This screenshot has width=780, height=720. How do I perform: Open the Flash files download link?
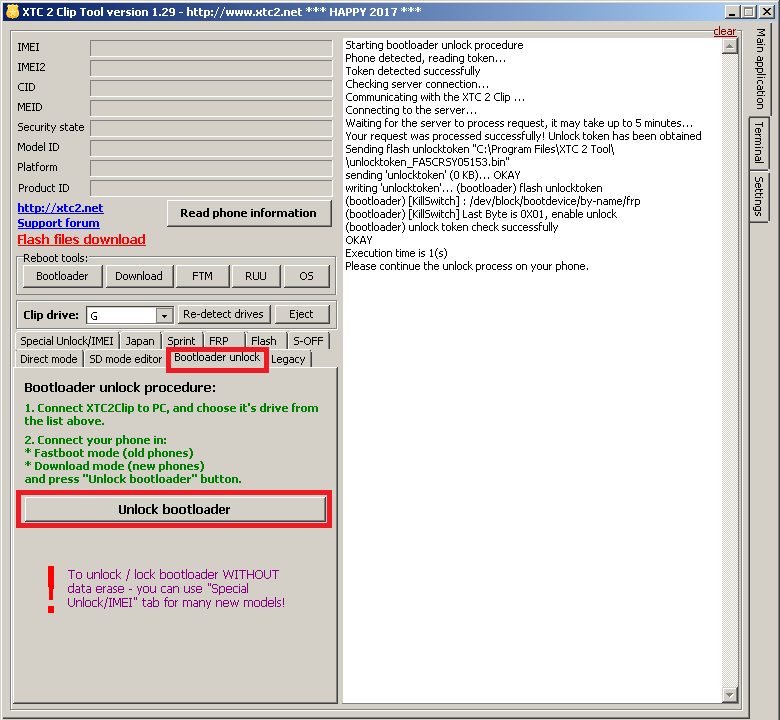(82, 239)
